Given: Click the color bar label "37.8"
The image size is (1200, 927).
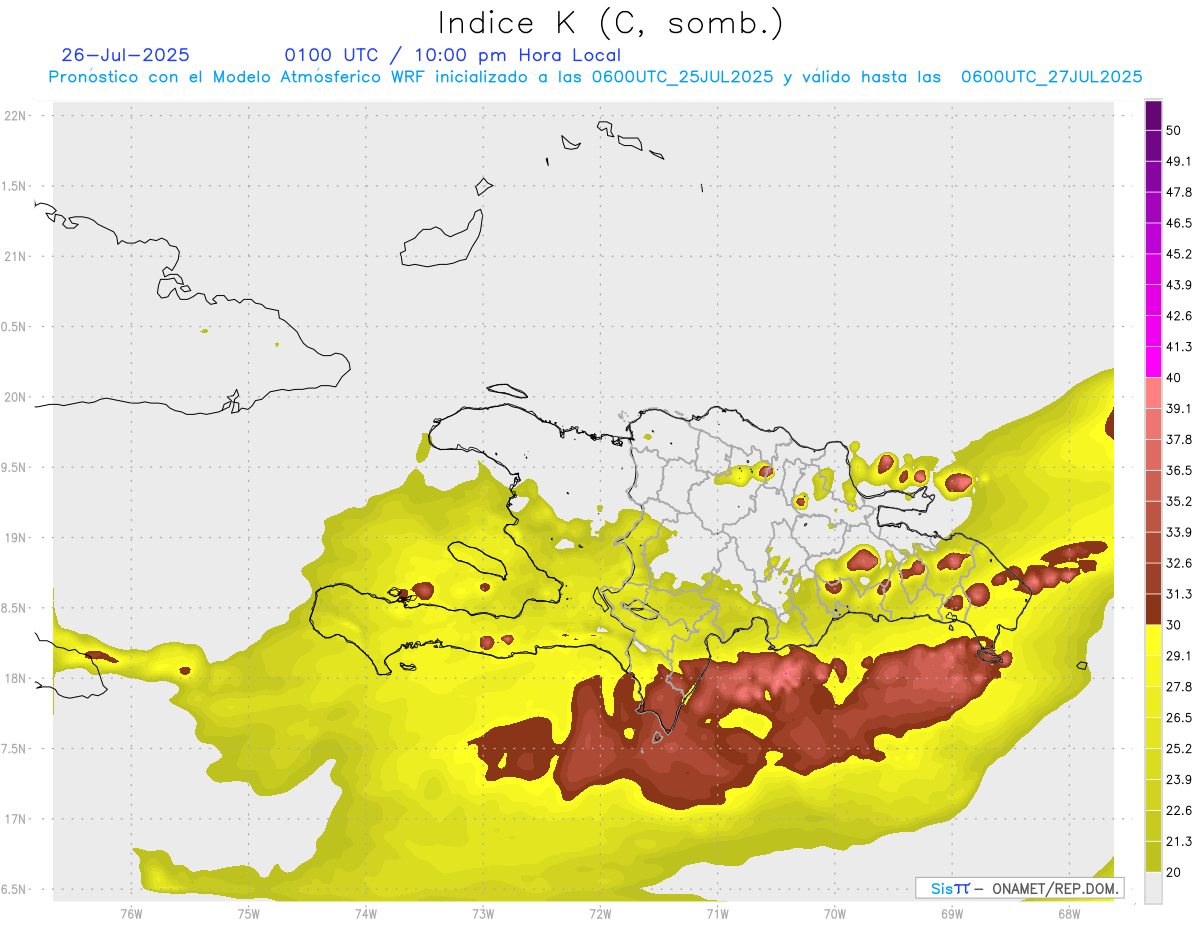Looking at the screenshot, I should (1179, 440).
